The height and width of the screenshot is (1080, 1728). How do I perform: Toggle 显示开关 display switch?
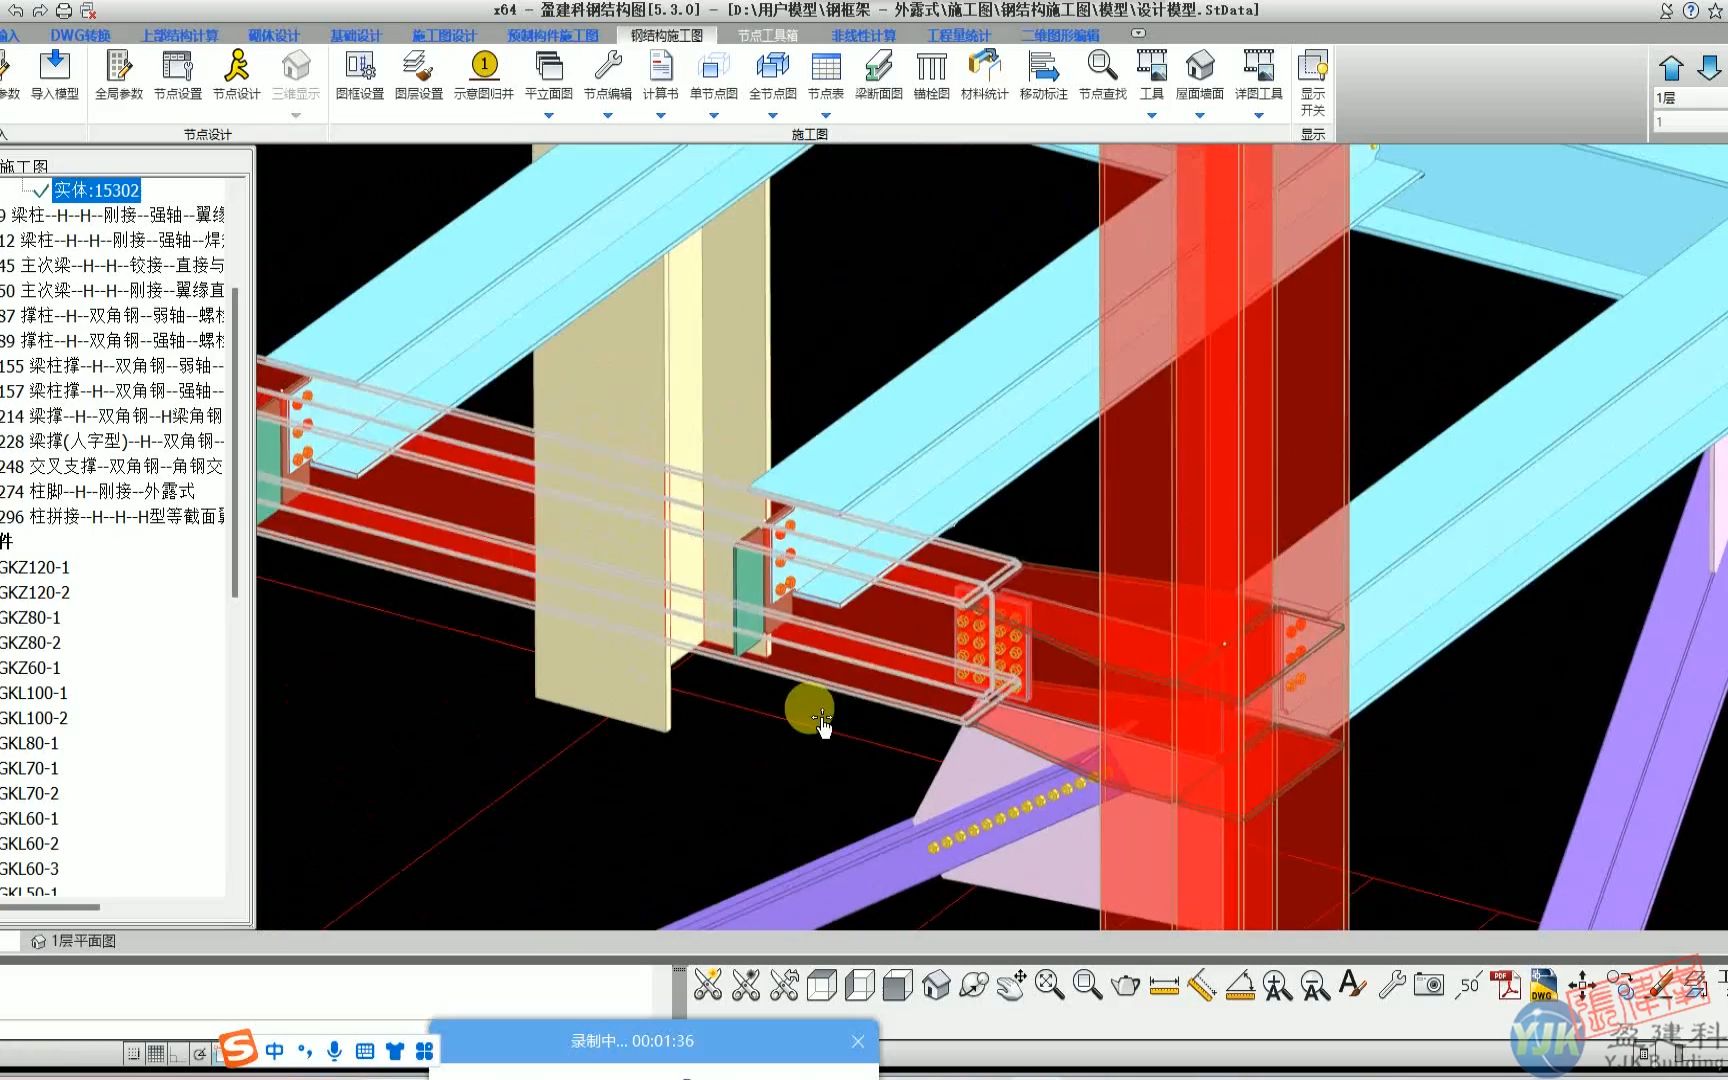point(1313,83)
